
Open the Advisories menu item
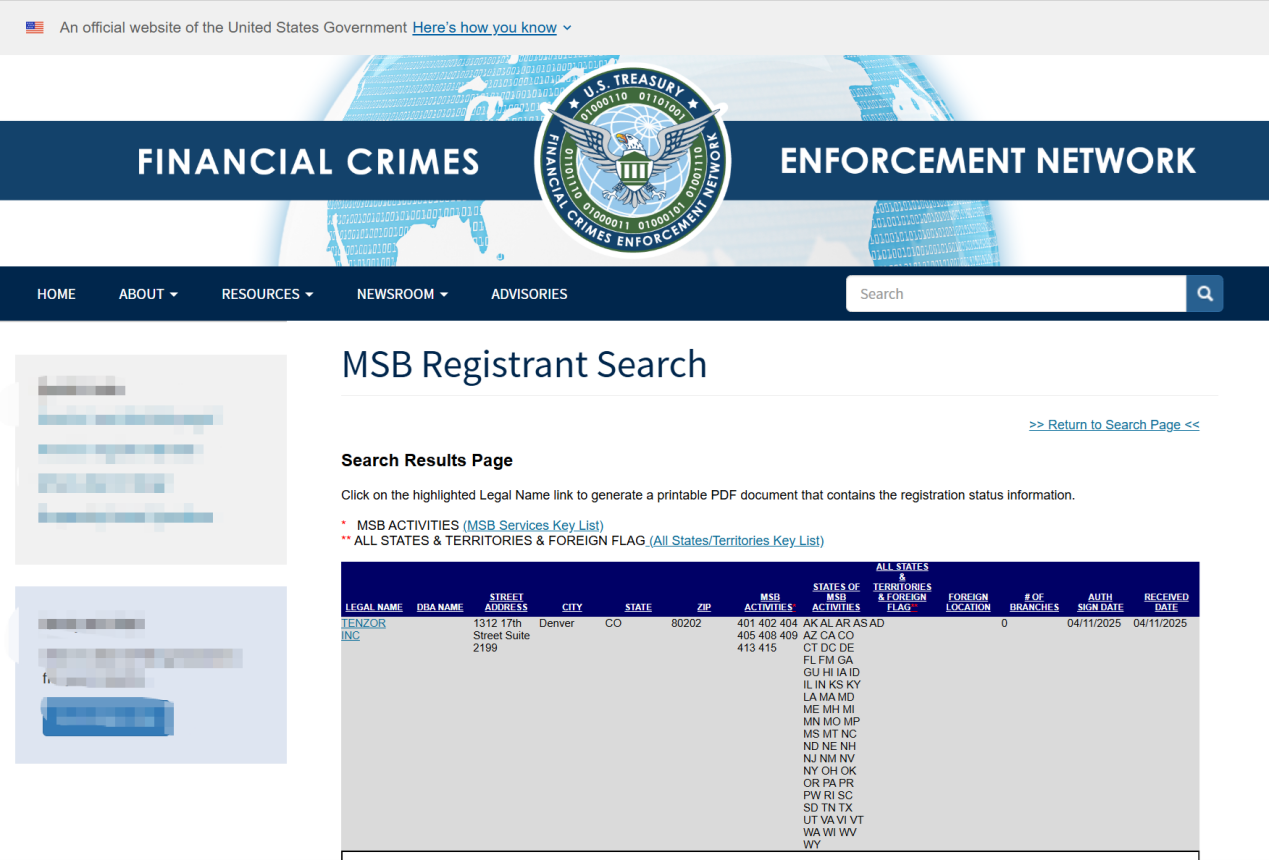[x=529, y=294]
